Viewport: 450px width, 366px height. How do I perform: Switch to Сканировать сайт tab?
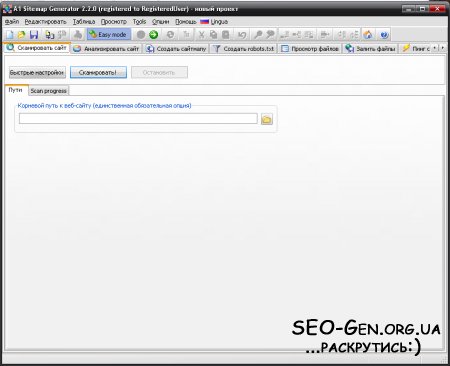(37, 48)
